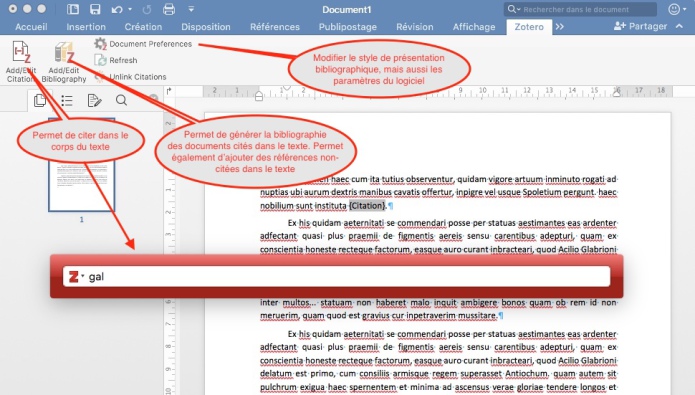Image resolution: width=695 pixels, height=395 pixels.
Task: Expand quick access toolbar customize arrow
Action: pyautogui.click(x=191, y=9)
